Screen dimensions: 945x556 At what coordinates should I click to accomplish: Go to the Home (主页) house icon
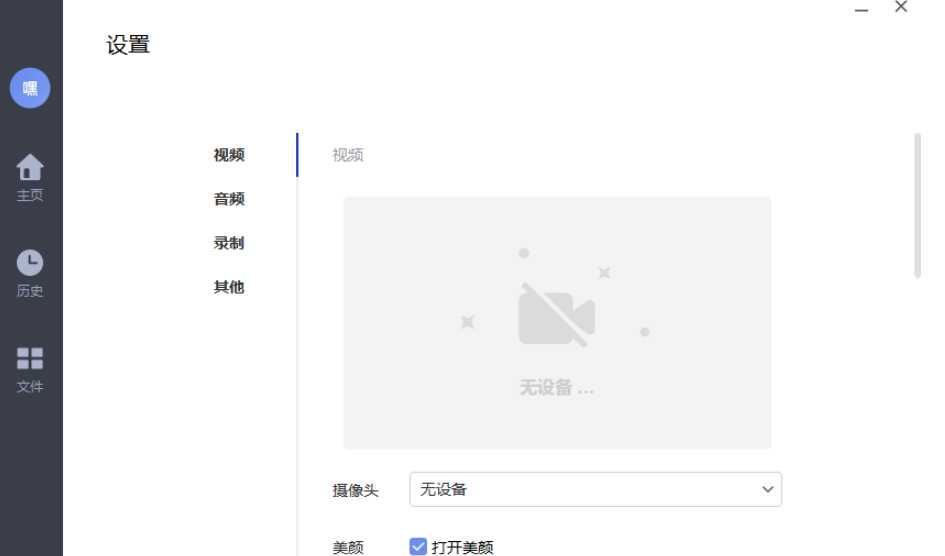coord(30,167)
